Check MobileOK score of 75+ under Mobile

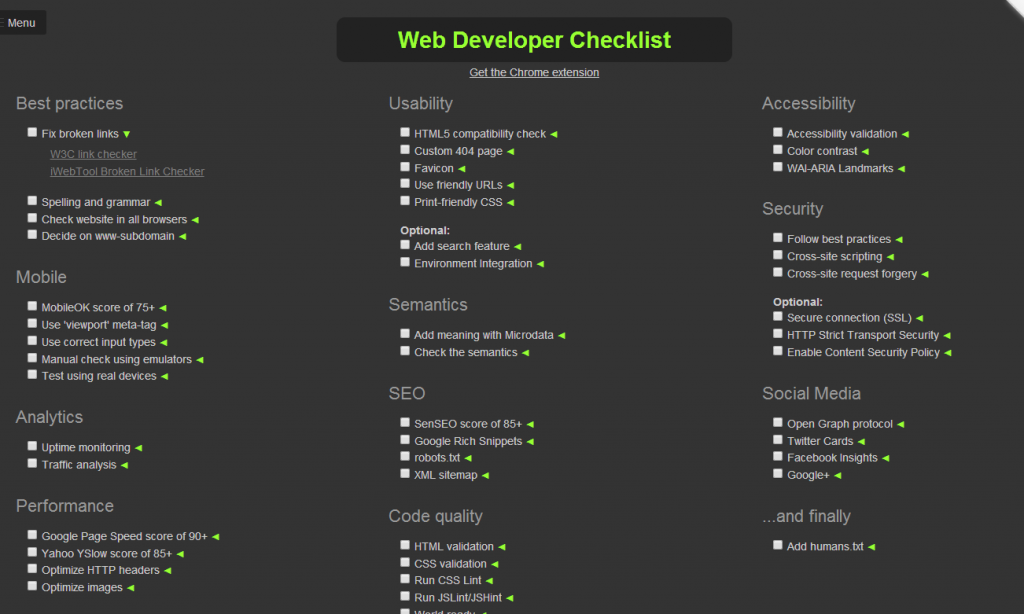coord(32,306)
